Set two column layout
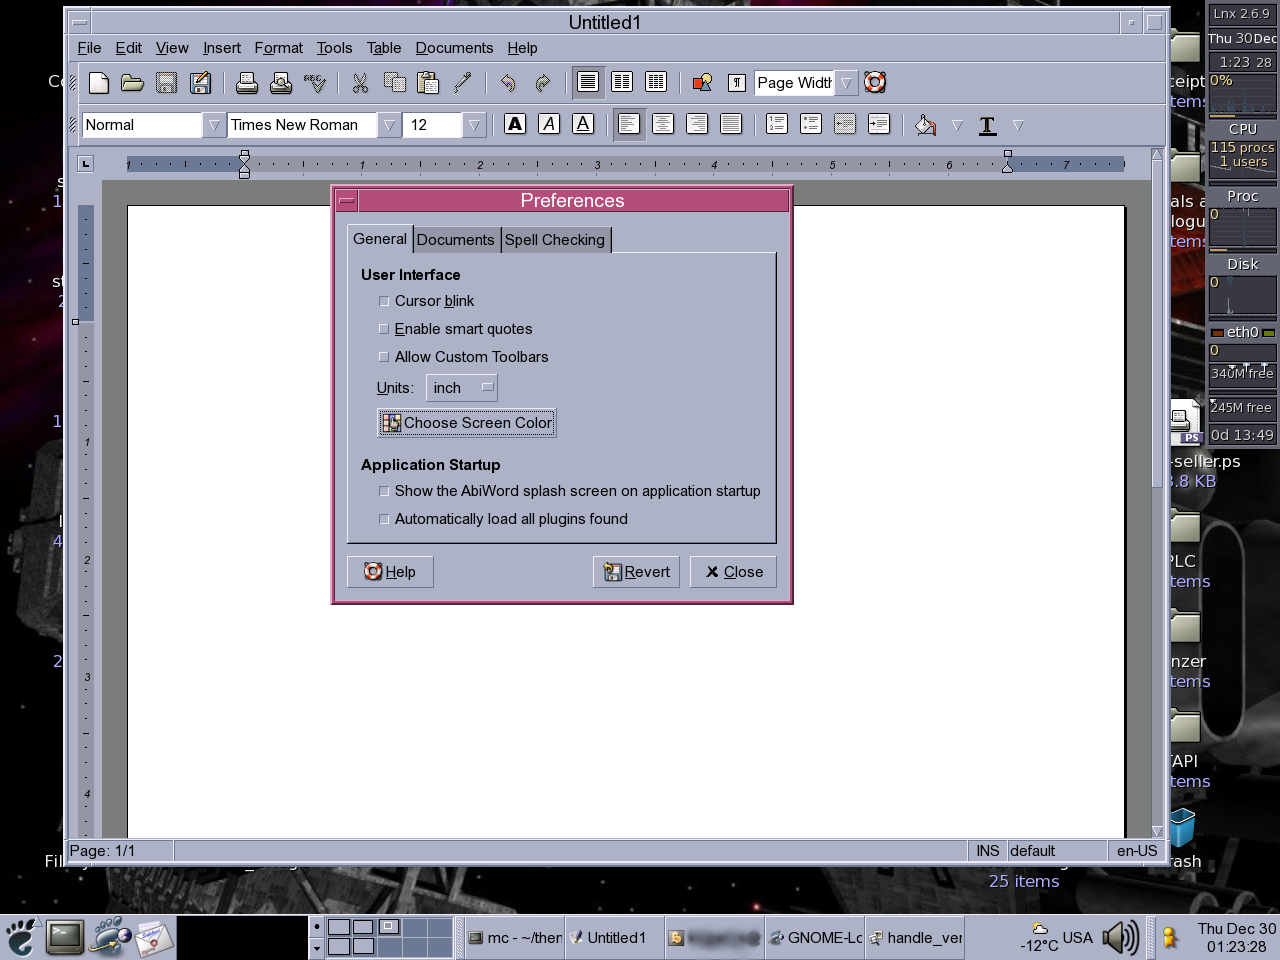The image size is (1280, 960). [622, 83]
